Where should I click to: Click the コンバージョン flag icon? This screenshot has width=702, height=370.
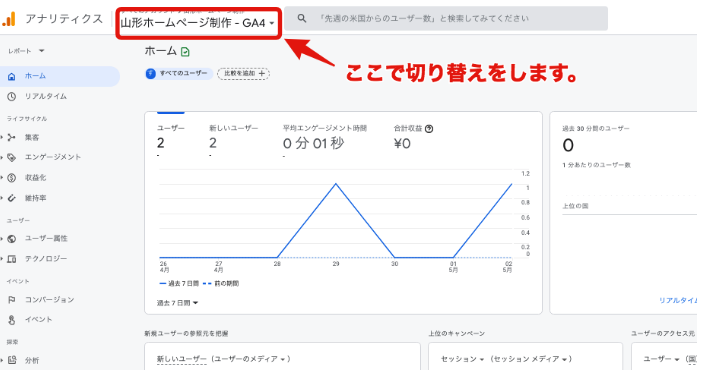point(12,300)
